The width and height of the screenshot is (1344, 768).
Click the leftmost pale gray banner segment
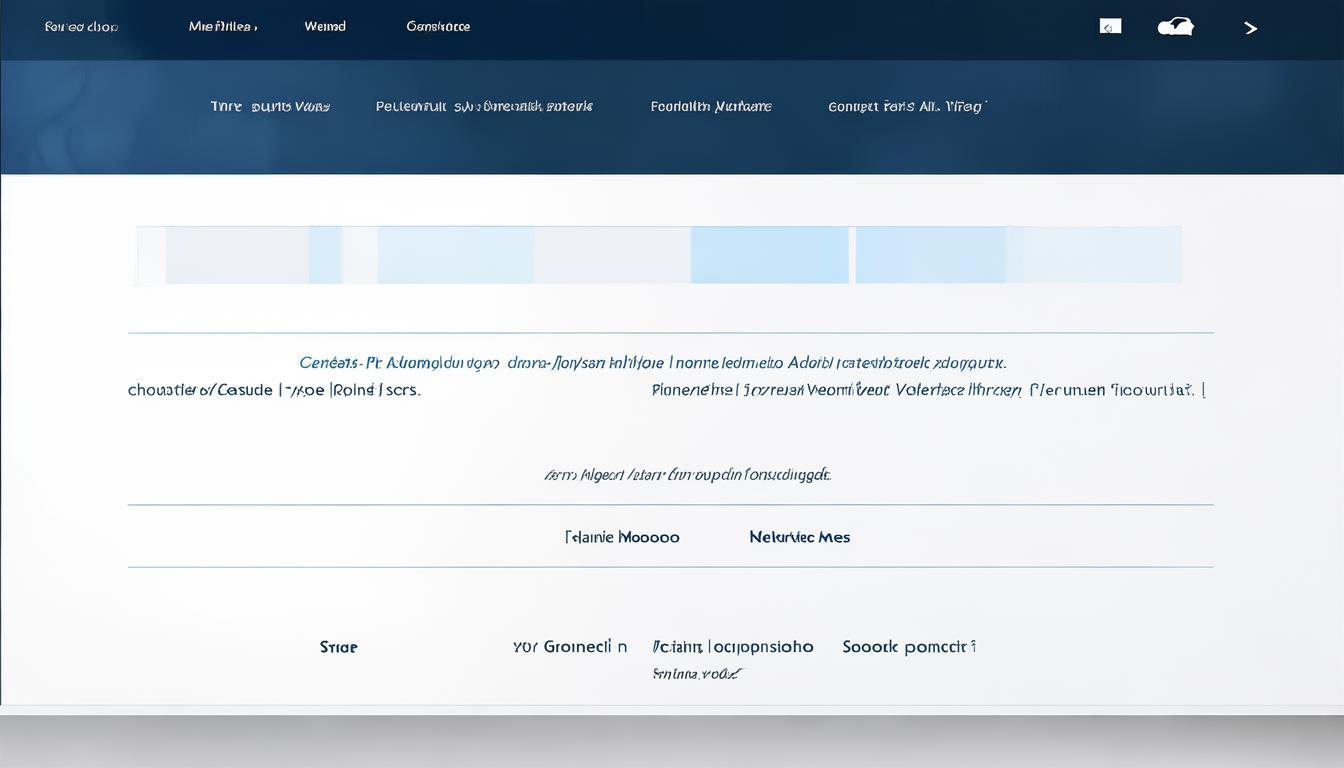pyautogui.click(x=237, y=255)
